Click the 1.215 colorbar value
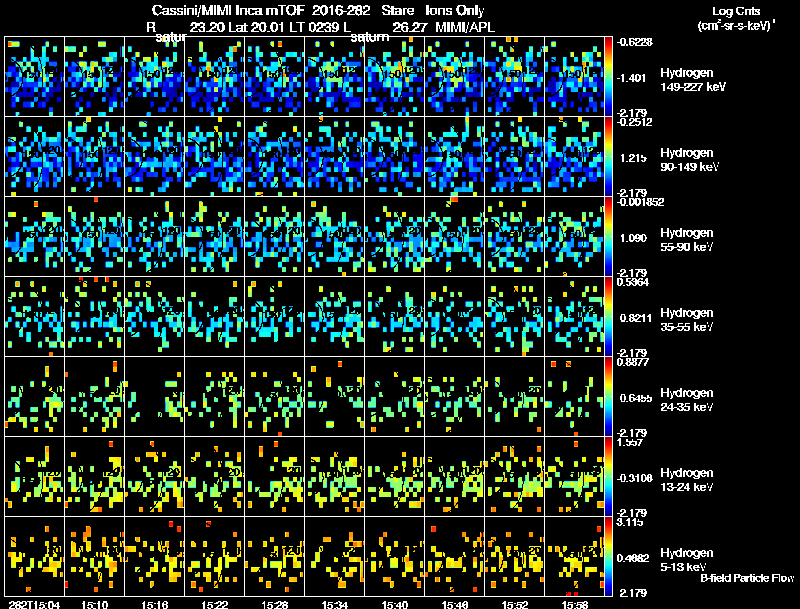 (633, 158)
